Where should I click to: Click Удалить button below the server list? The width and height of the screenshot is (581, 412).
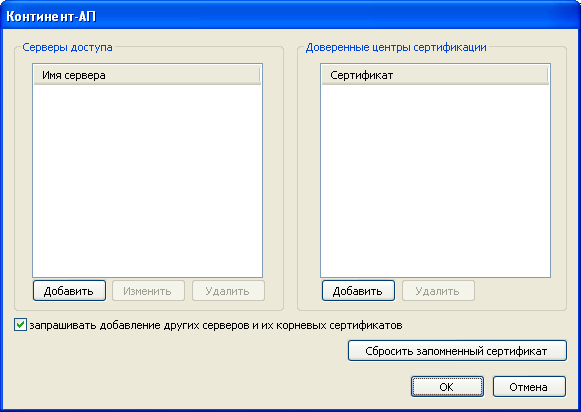pos(228,291)
